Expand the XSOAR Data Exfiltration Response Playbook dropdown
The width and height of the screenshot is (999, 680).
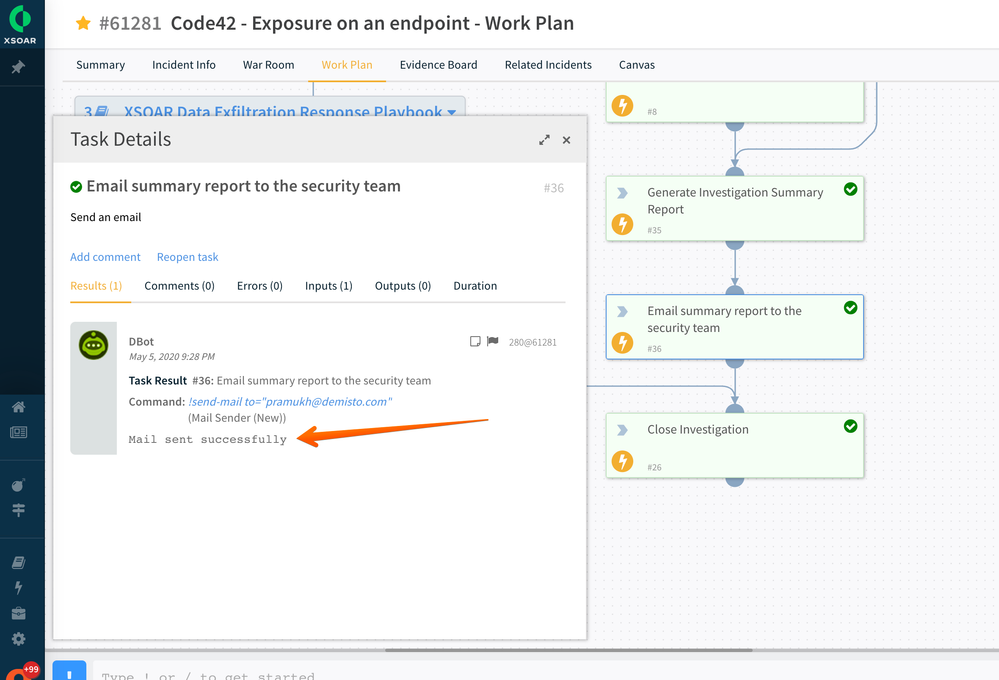pyautogui.click(x=452, y=112)
